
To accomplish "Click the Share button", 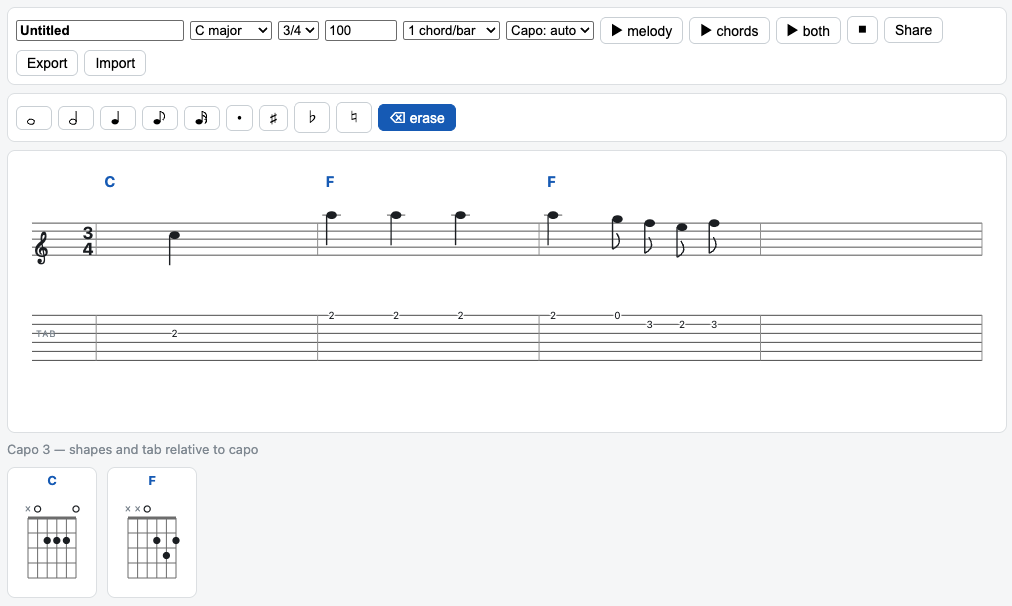I will [x=913, y=30].
